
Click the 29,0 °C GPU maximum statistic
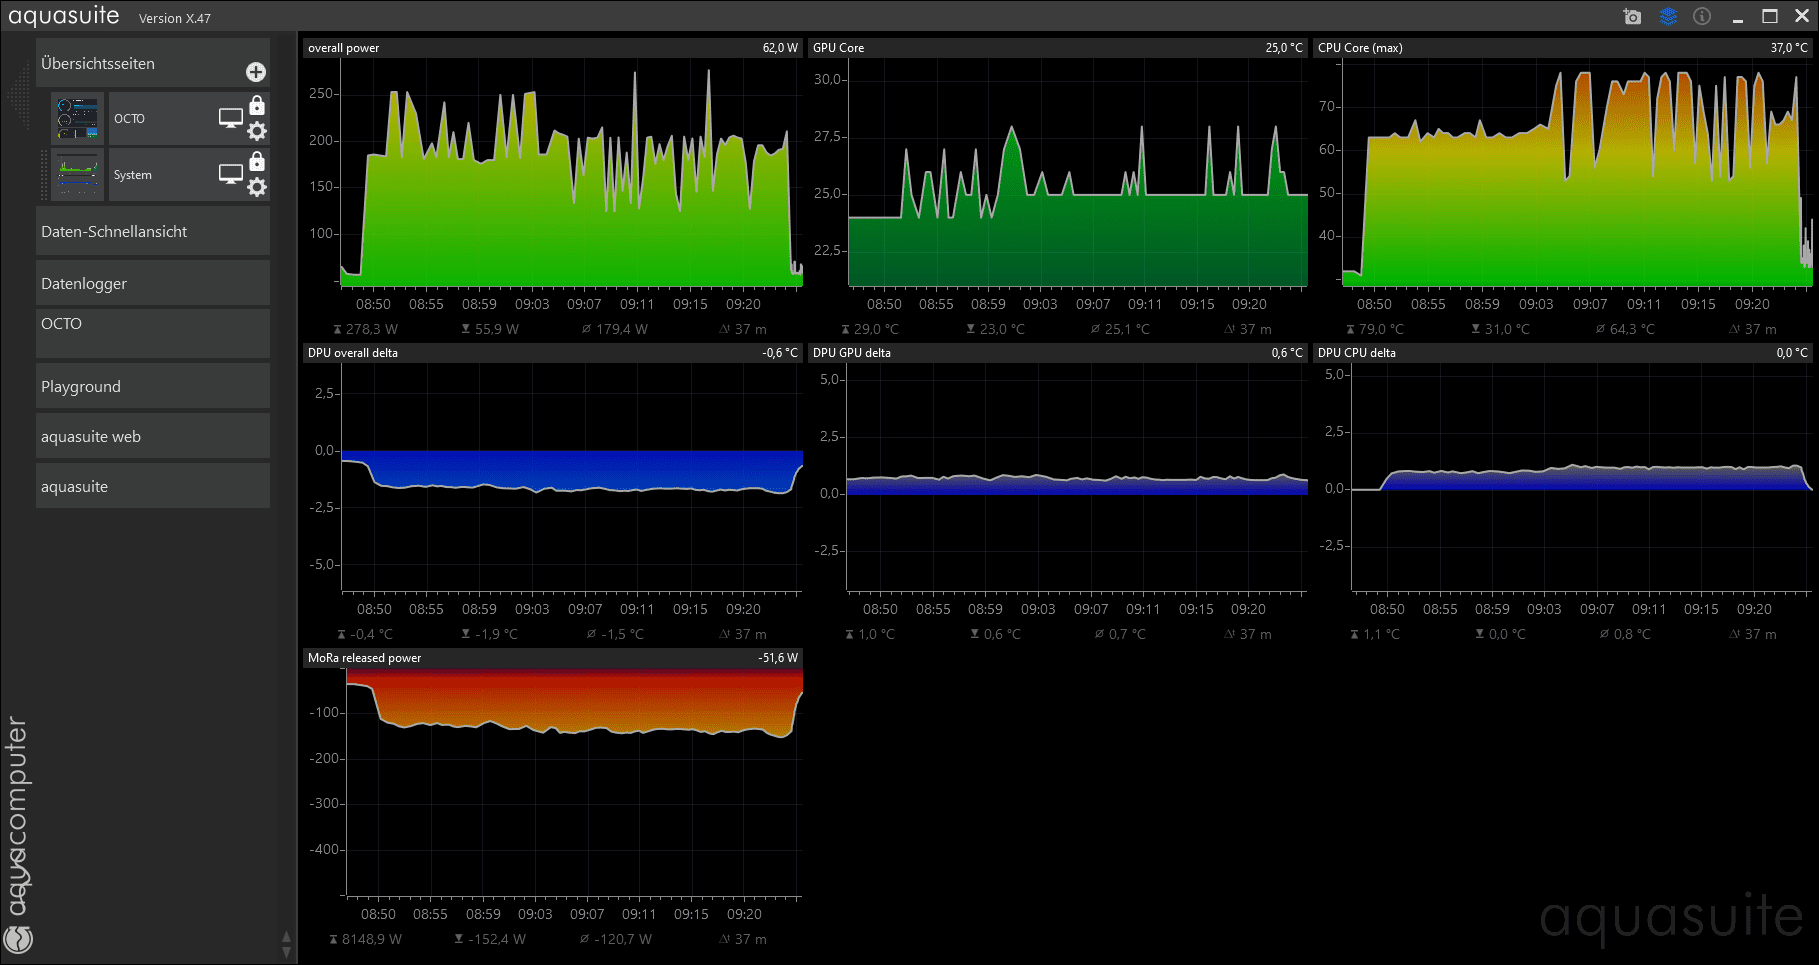(x=869, y=329)
